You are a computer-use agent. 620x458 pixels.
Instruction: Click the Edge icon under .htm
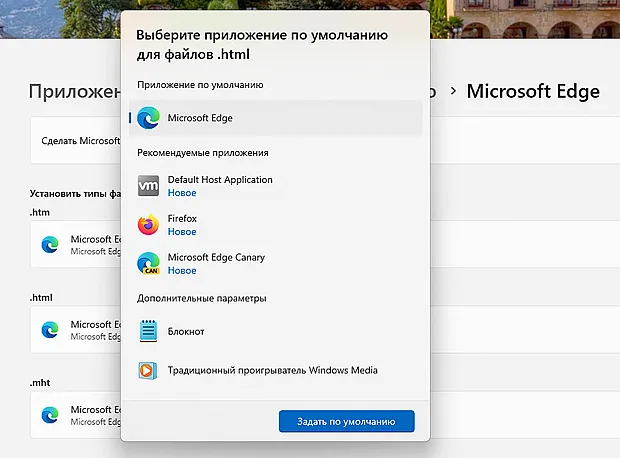[50, 244]
